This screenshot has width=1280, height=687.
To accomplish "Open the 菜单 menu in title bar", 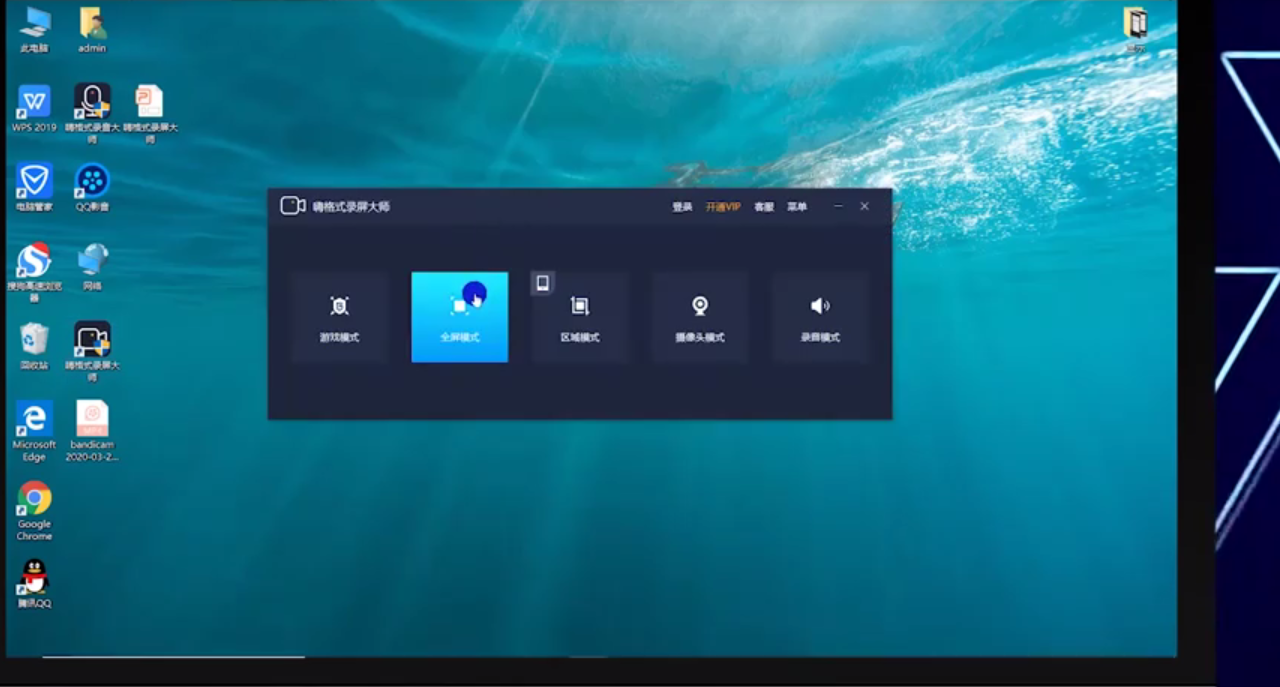I will pos(797,207).
